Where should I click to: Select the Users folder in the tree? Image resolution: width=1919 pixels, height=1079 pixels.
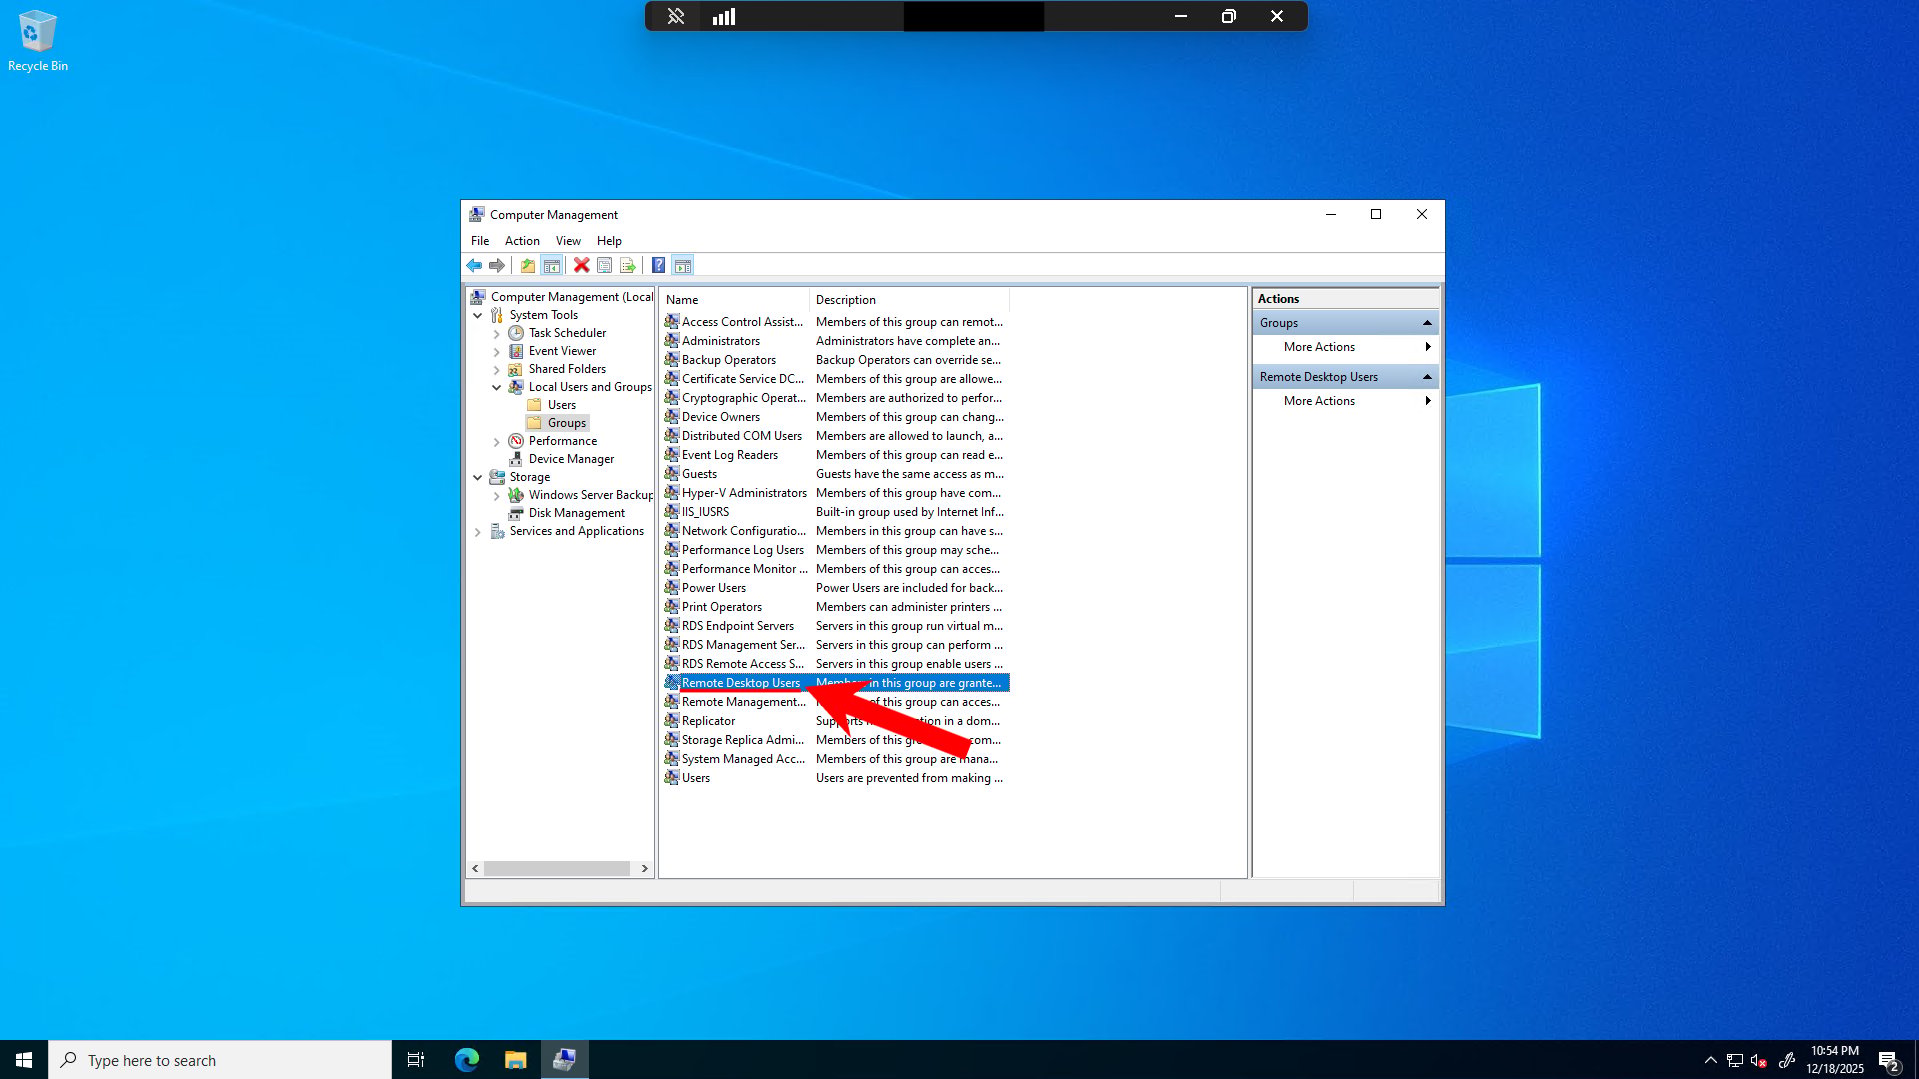561,405
